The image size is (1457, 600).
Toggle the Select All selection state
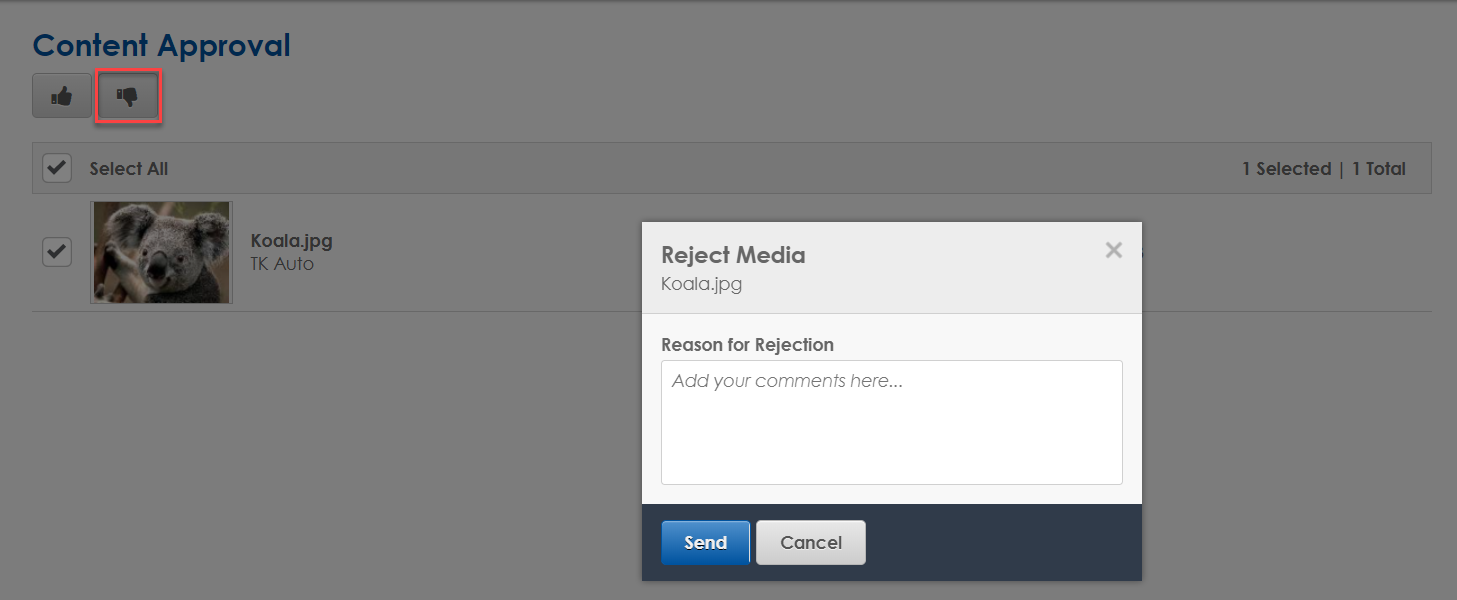click(56, 168)
